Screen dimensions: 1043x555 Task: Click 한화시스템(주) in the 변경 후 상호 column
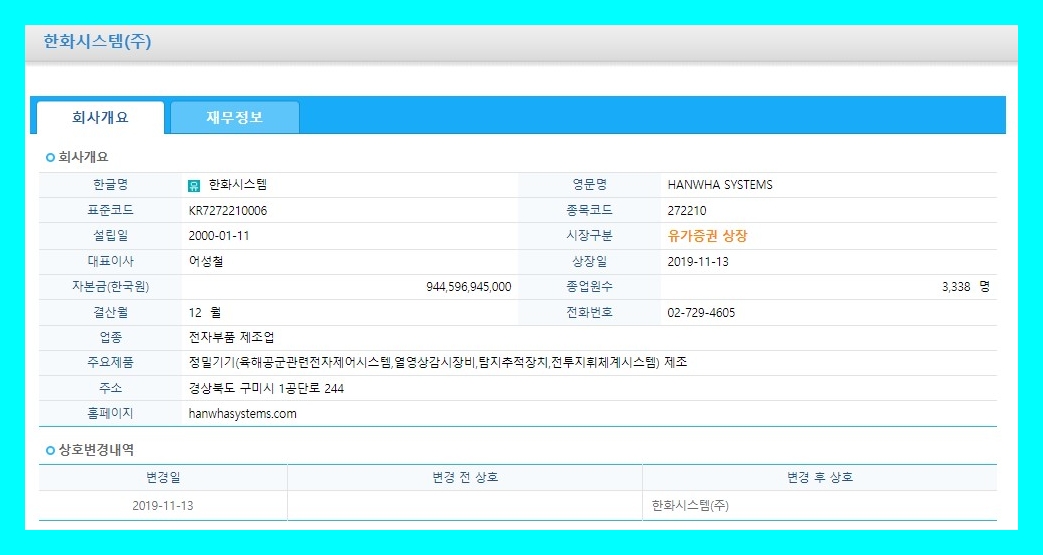(x=690, y=506)
